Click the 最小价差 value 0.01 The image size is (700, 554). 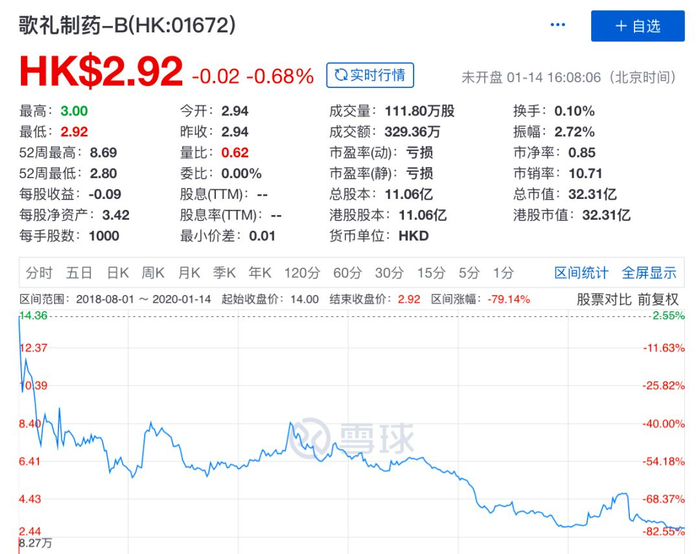pos(262,236)
